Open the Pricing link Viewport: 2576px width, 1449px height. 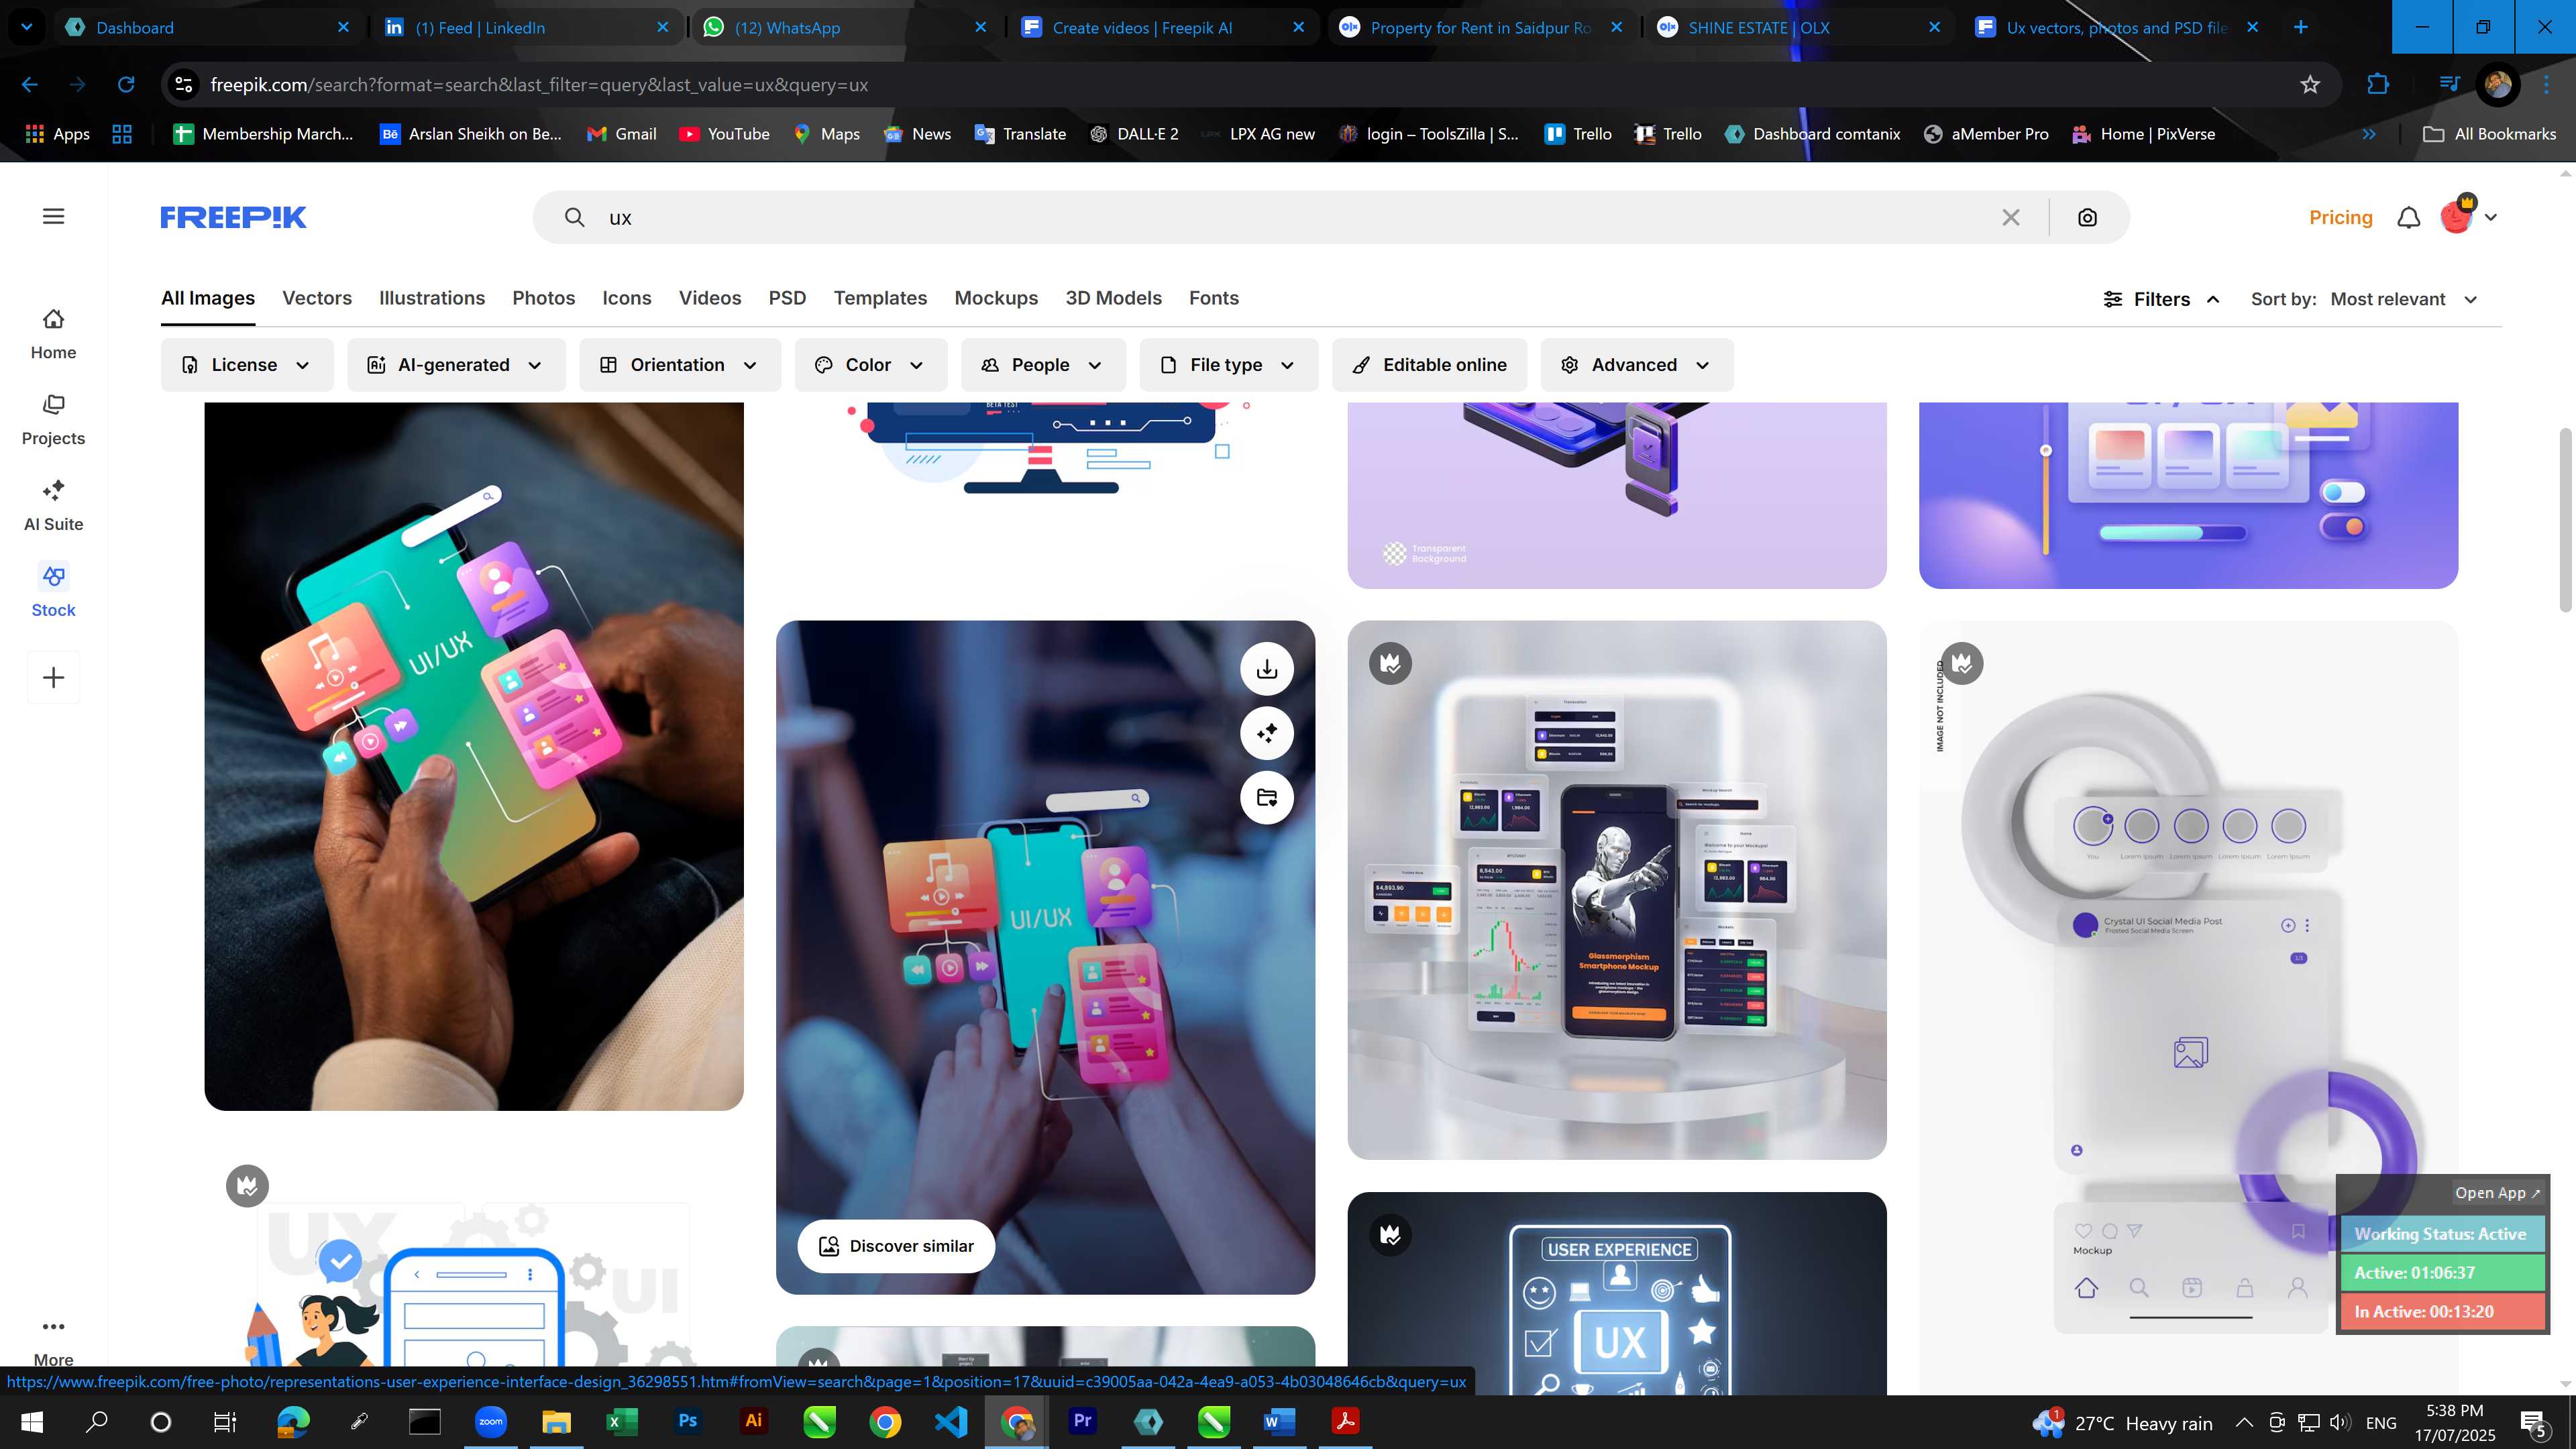[x=2340, y=217]
